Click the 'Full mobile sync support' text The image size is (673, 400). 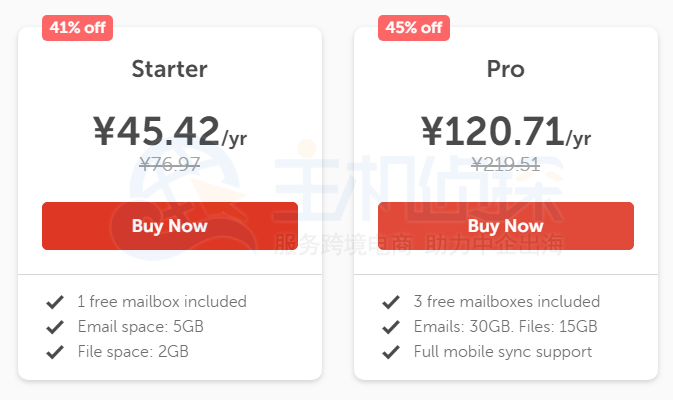503,351
